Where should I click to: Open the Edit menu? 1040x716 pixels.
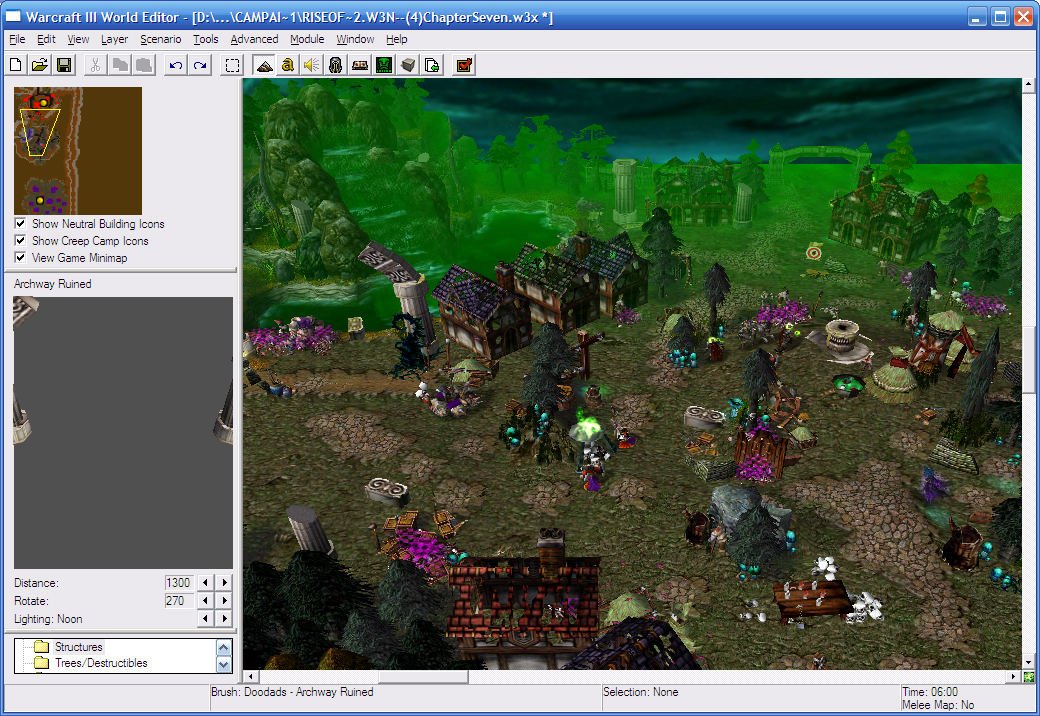46,39
